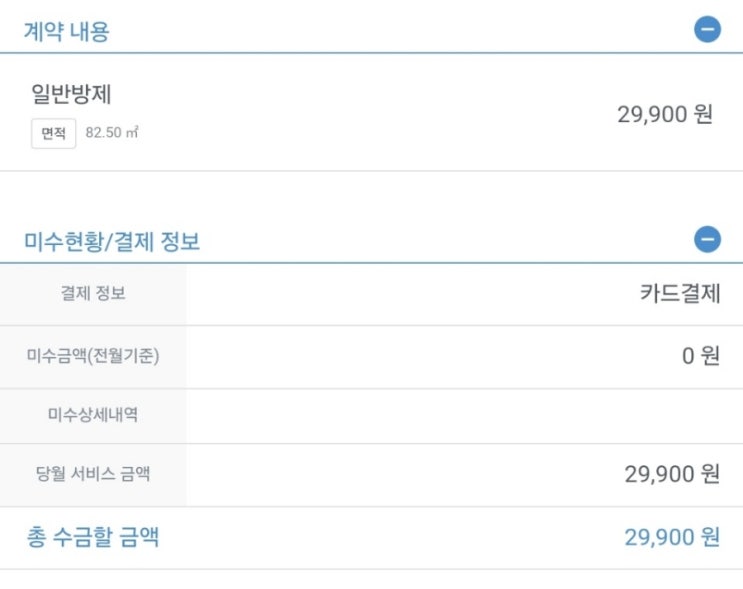Open the 미수상세내역 row label
The width and height of the screenshot is (743, 589).
(93, 415)
